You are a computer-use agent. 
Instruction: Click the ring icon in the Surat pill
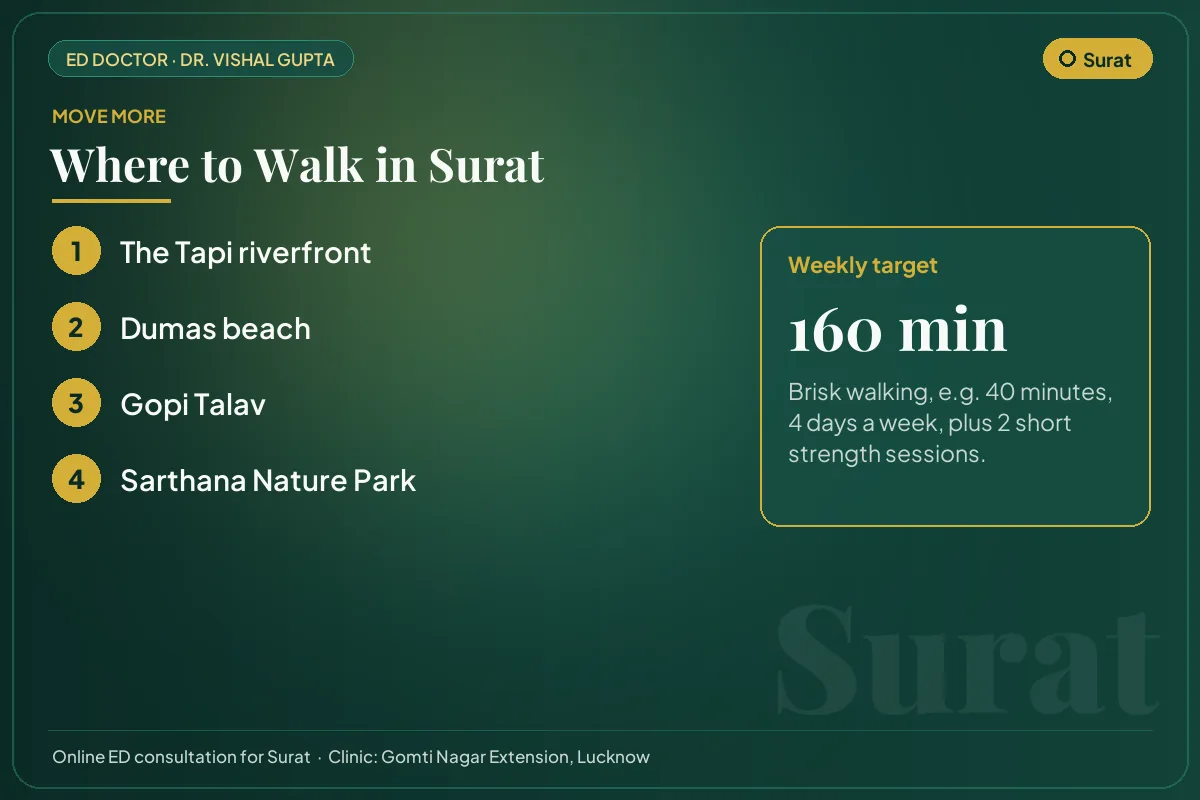pyautogui.click(x=1067, y=59)
